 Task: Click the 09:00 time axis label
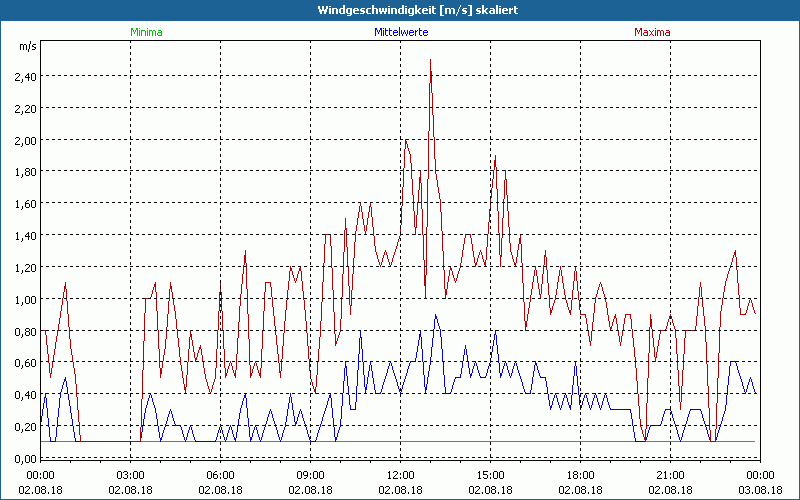point(310,475)
